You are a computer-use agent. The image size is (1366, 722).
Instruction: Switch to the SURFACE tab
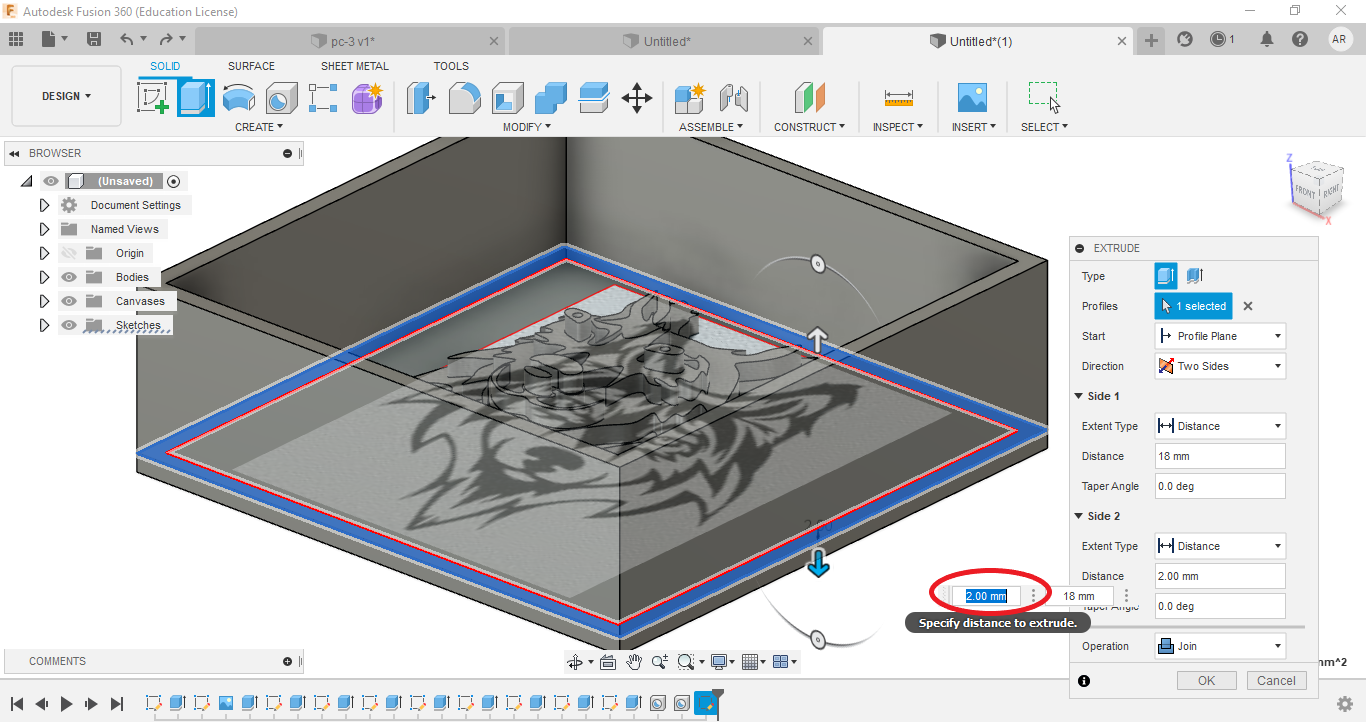coord(251,66)
